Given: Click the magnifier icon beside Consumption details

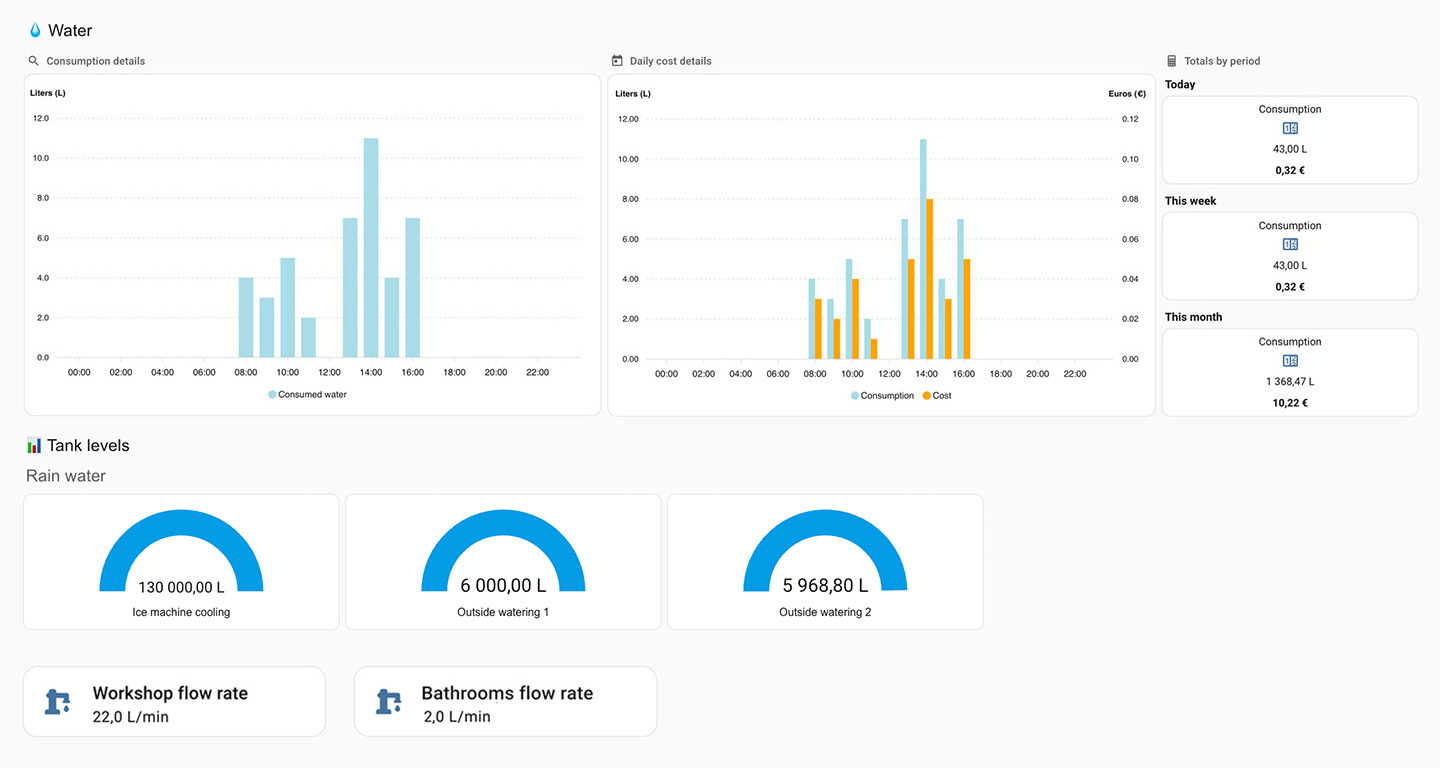Looking at the screenshot, I should [34, 61].
